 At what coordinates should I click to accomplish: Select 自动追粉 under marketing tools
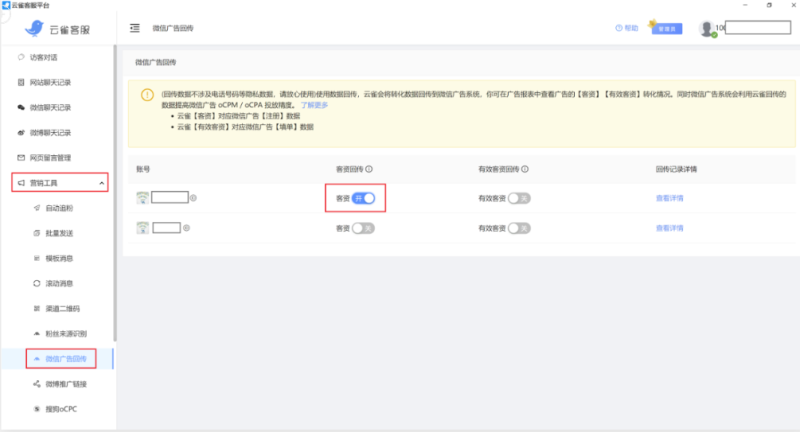60,208
